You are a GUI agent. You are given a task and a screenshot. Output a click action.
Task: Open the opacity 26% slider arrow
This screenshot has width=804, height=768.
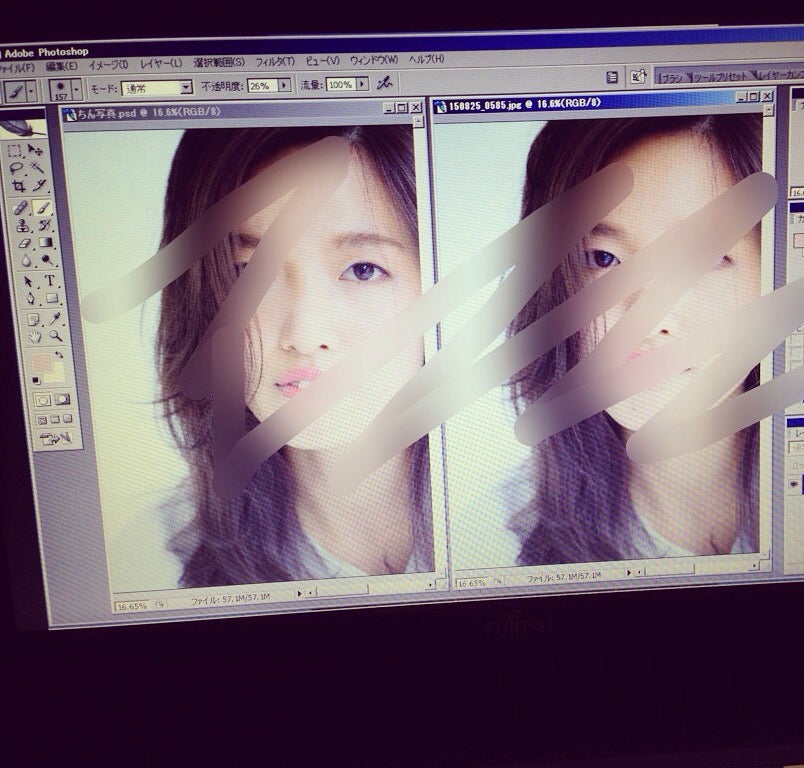[x=285, y=85]
